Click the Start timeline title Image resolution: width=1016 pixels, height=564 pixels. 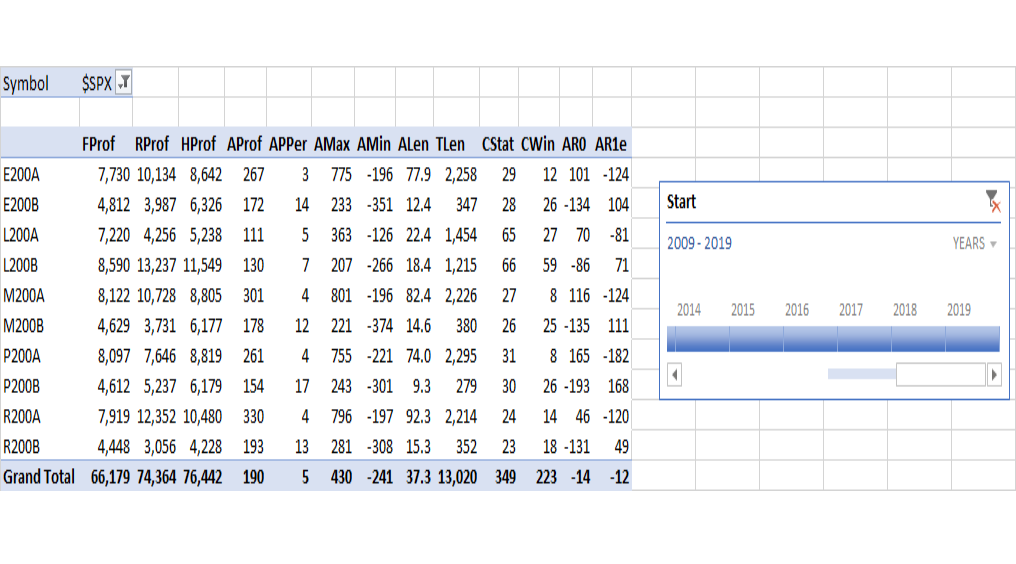[681, 202]
